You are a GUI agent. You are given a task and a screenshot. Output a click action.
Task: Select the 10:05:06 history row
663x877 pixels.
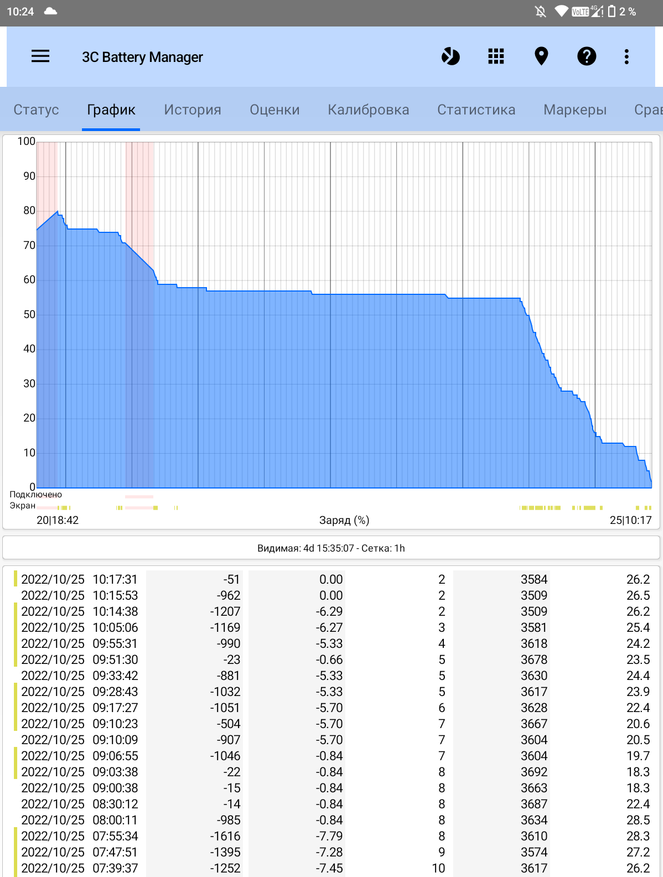click(332, 628)
